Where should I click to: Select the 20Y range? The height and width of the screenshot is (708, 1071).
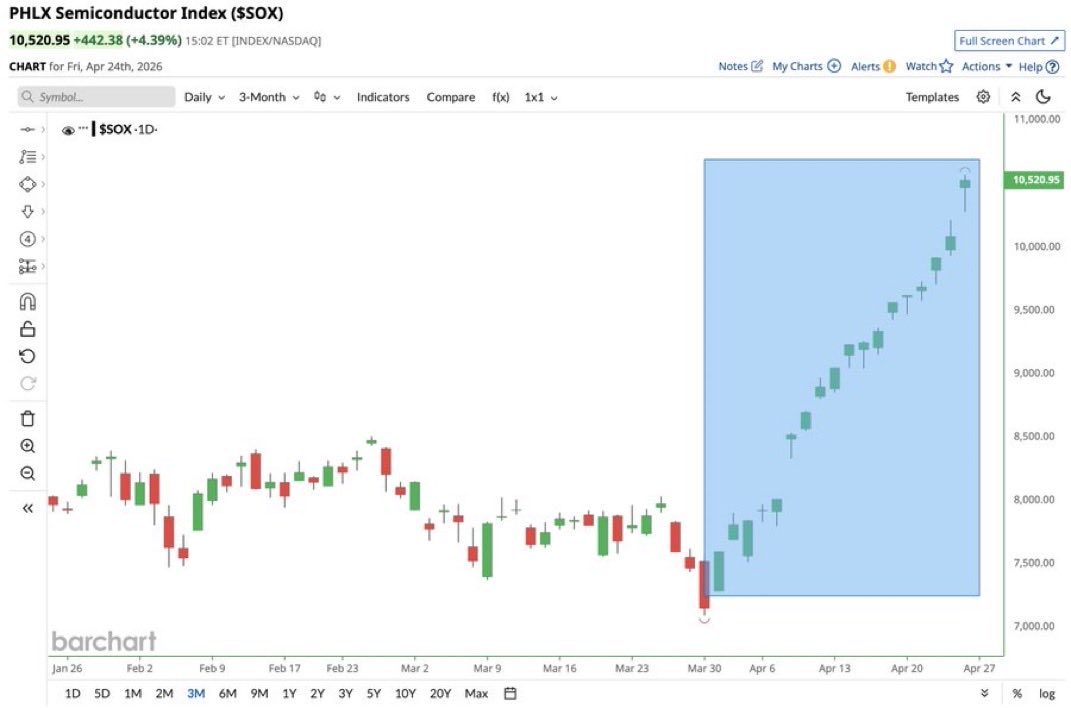click(441, 694)
